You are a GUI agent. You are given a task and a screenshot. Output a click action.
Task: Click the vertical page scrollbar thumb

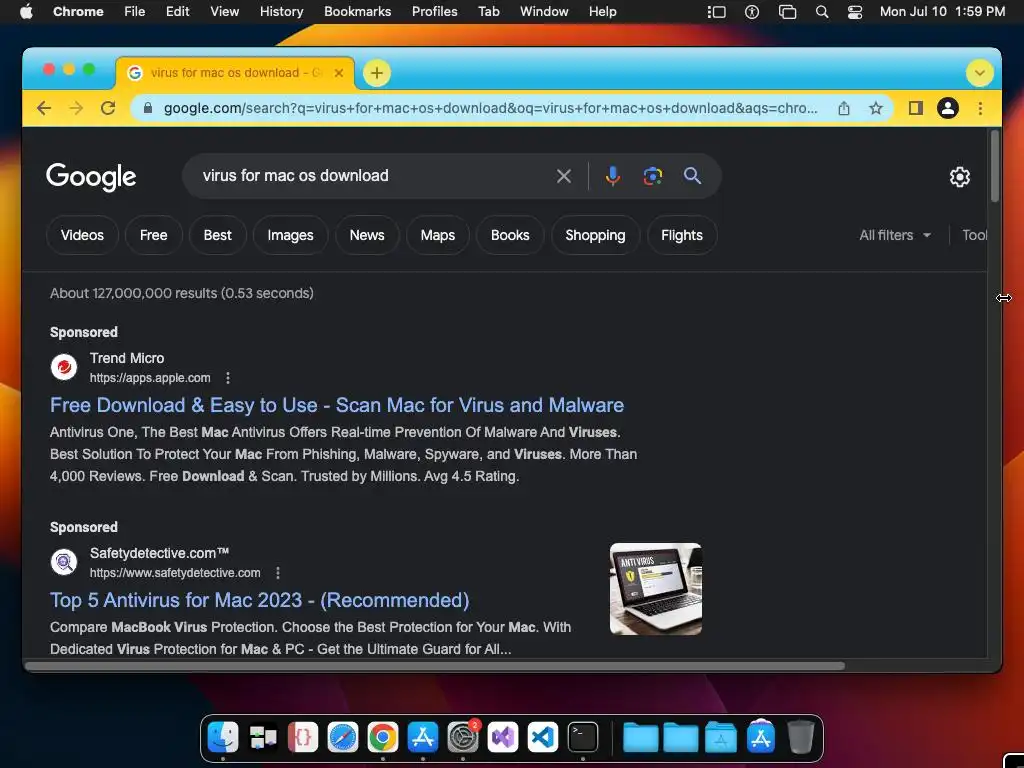(x=995, y=166)
